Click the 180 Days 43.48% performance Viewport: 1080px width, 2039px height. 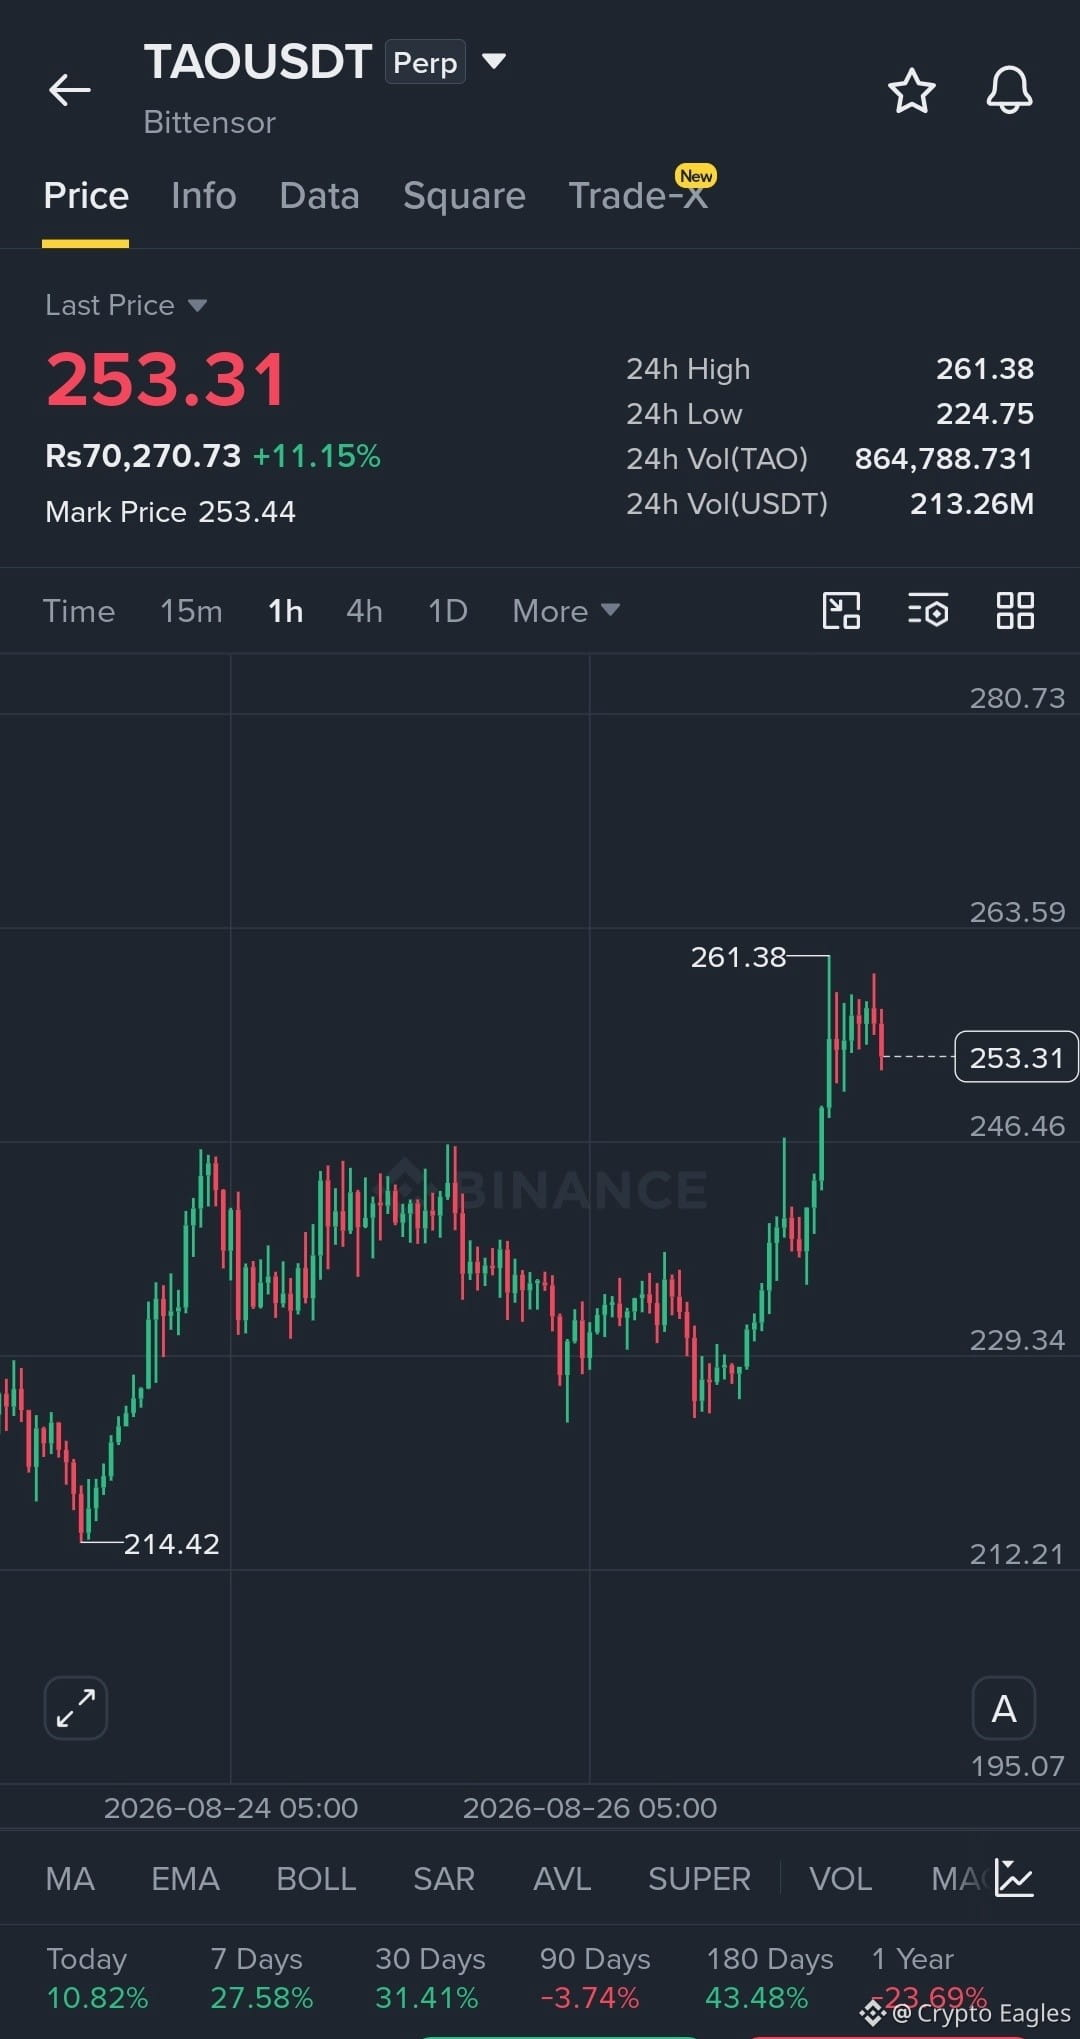pyautogui.click(x=769, y=1978)
